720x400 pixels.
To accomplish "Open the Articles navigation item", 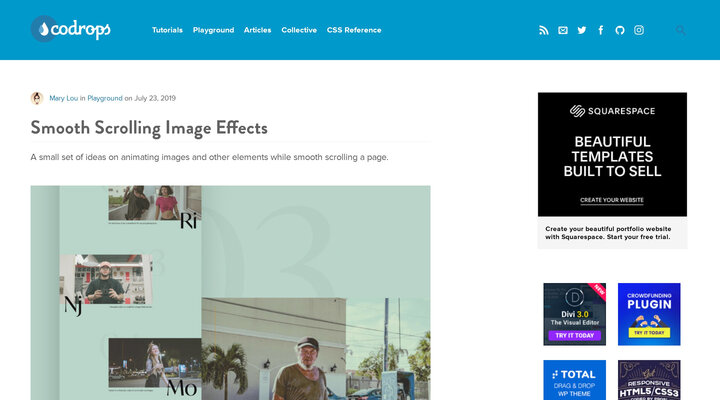I will pos(257,30).
